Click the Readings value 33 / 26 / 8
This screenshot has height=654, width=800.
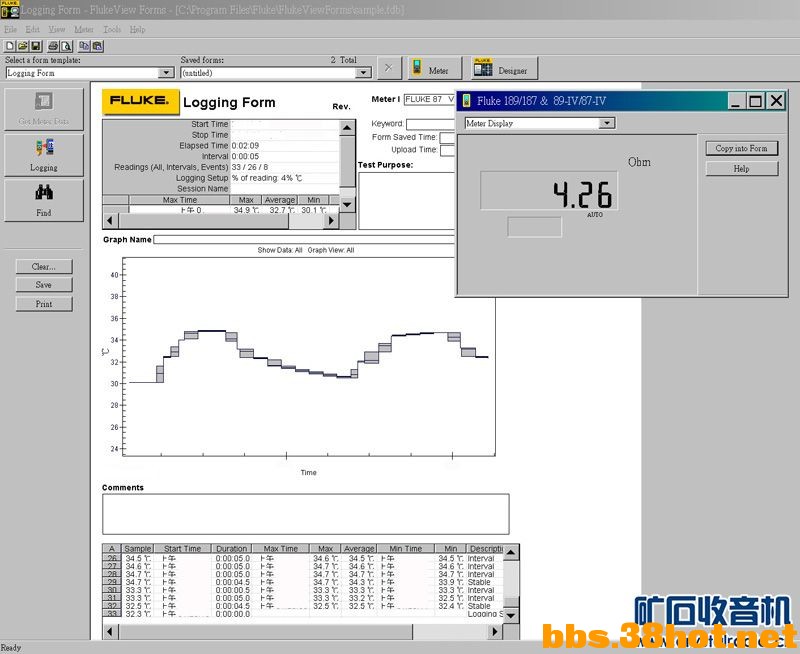click(x=250, y=167)
